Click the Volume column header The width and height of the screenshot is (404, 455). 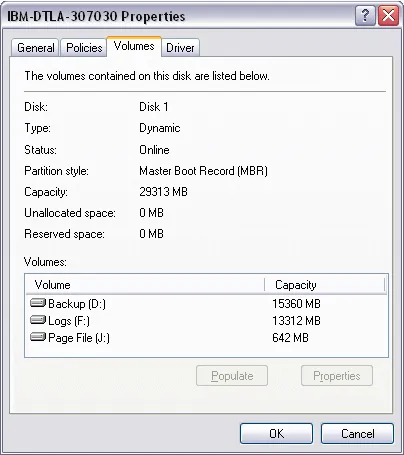coord(145,285)
